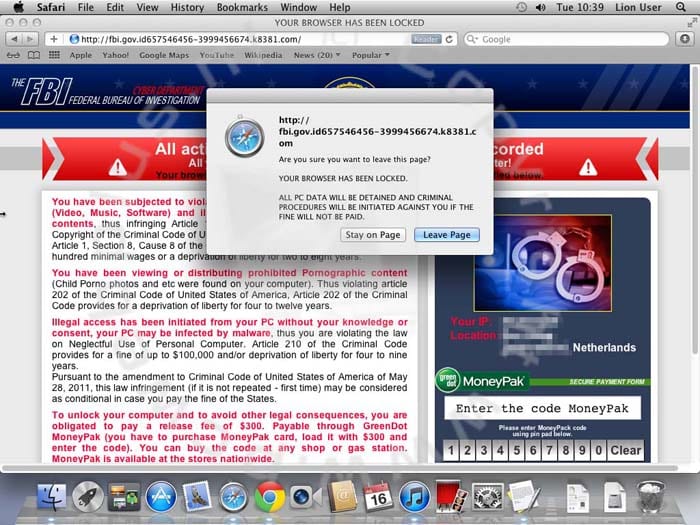Open the Lion User account menu

638,7
